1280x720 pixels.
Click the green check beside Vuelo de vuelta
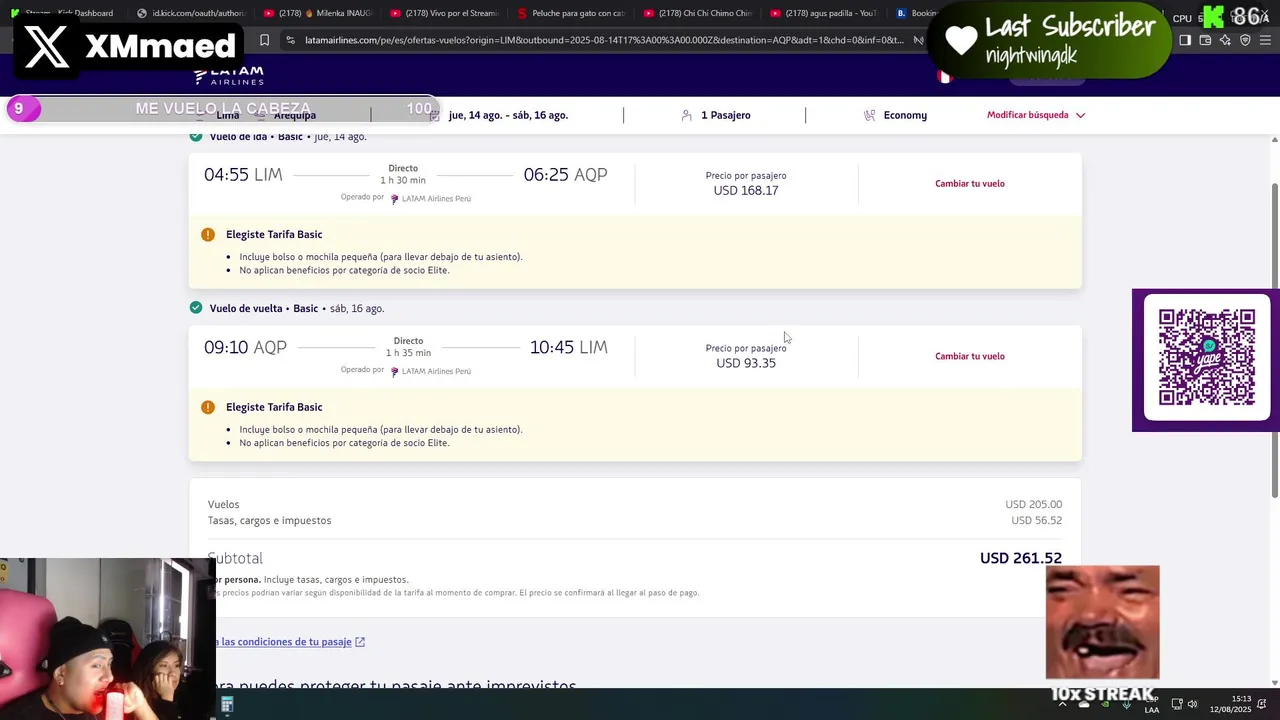point(196,308)
